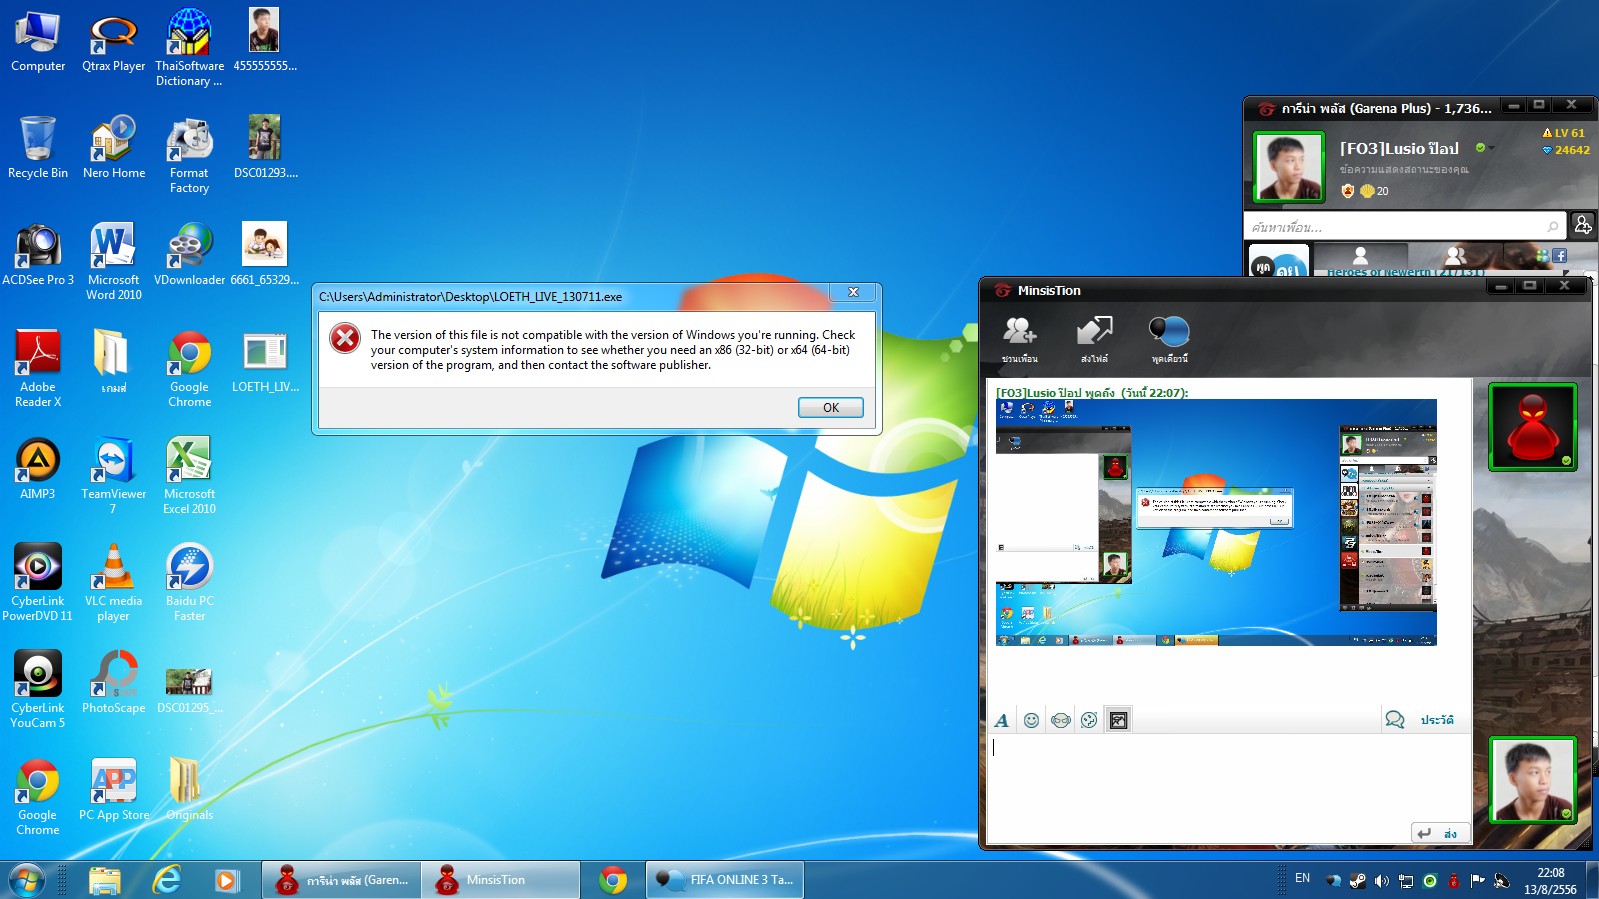Screen dimensions: 1599x899
Task: Open TeamViewer 7 shortcut
Action: coord(114,476)
